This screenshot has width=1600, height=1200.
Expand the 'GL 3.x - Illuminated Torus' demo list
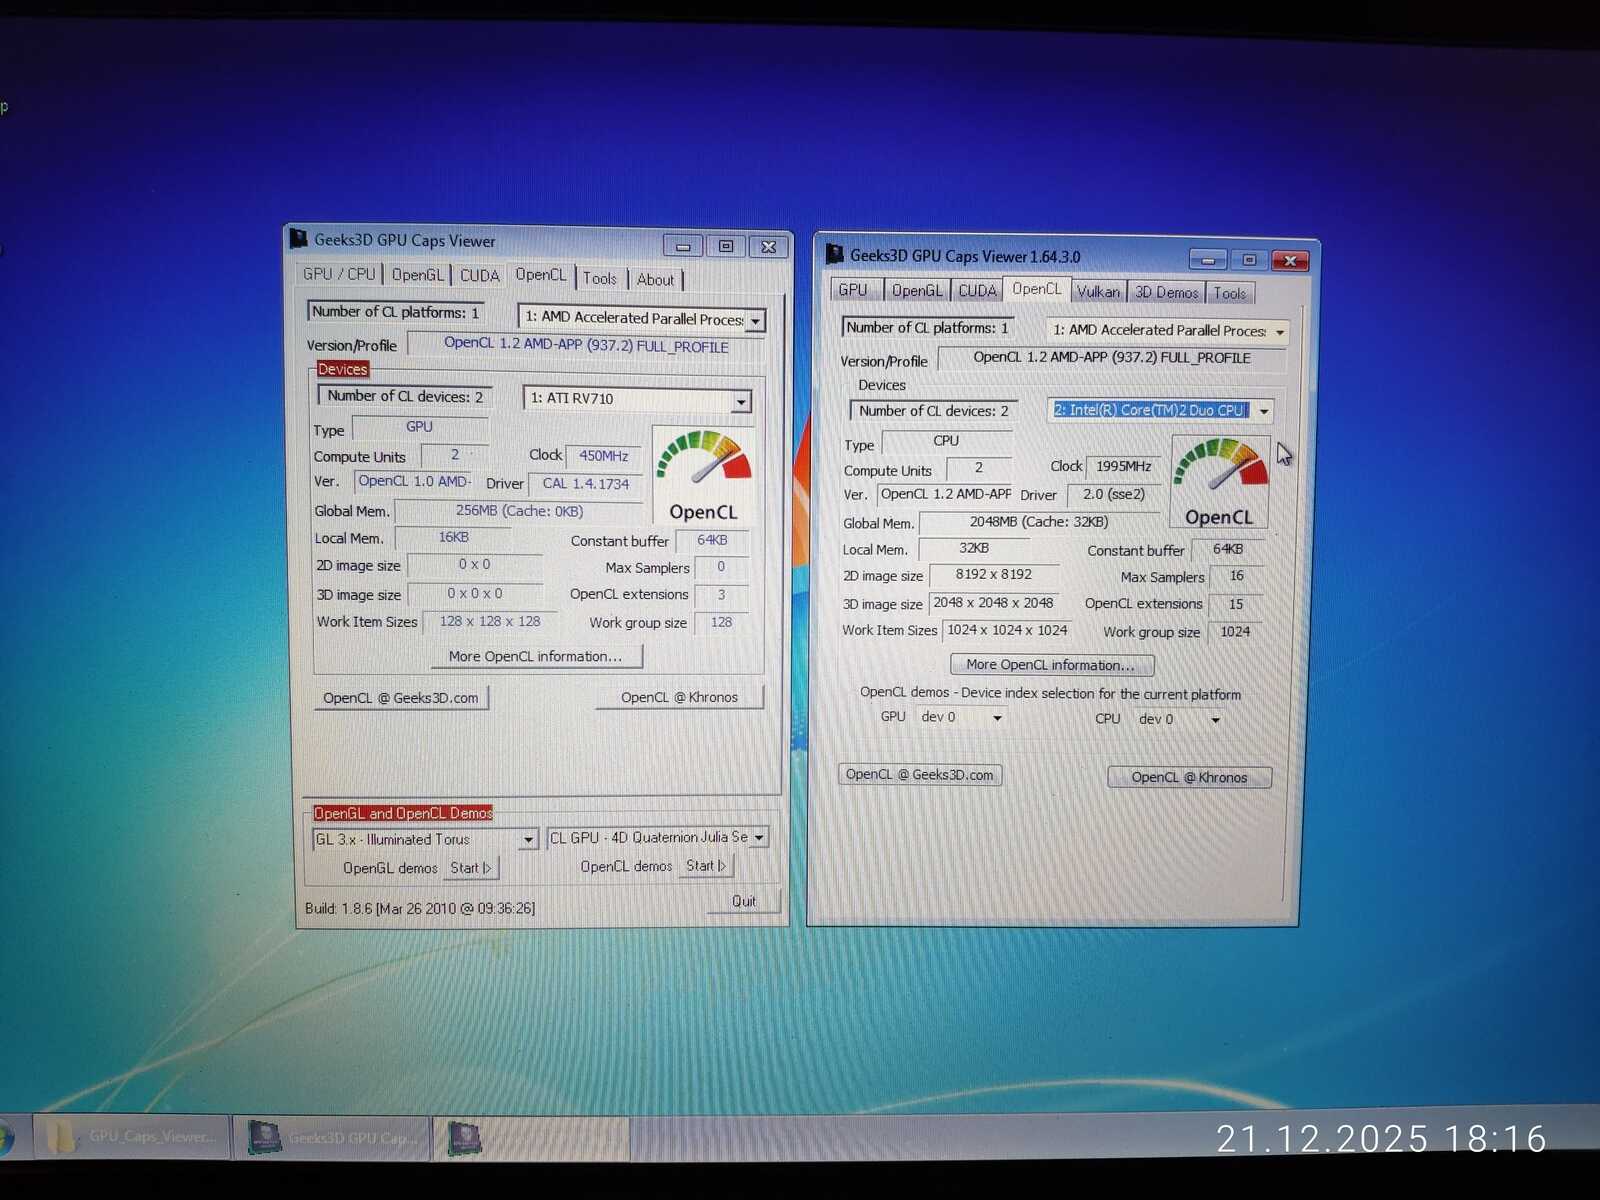point(529,840)
